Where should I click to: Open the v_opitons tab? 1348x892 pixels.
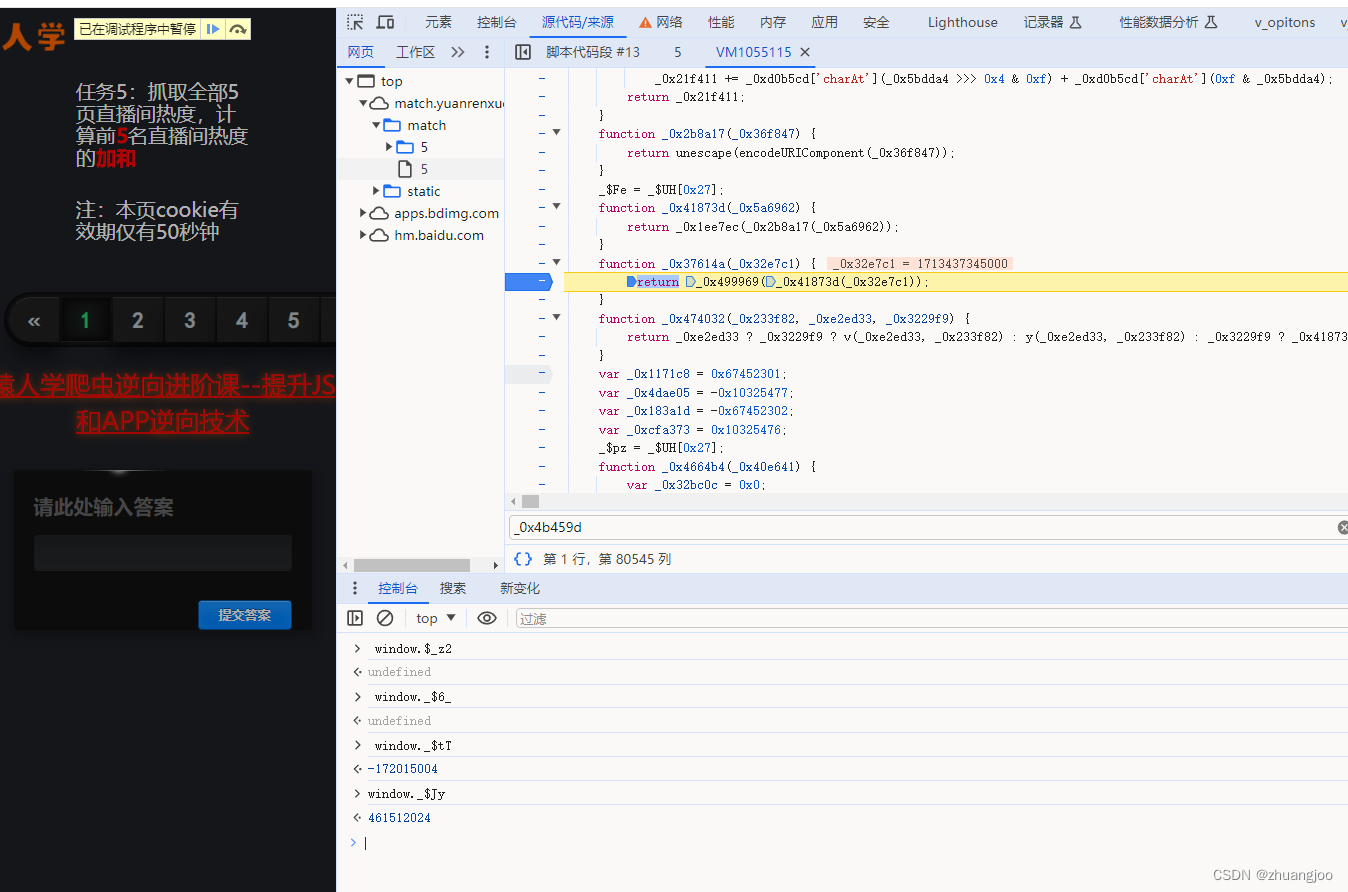coord(1285,22)
